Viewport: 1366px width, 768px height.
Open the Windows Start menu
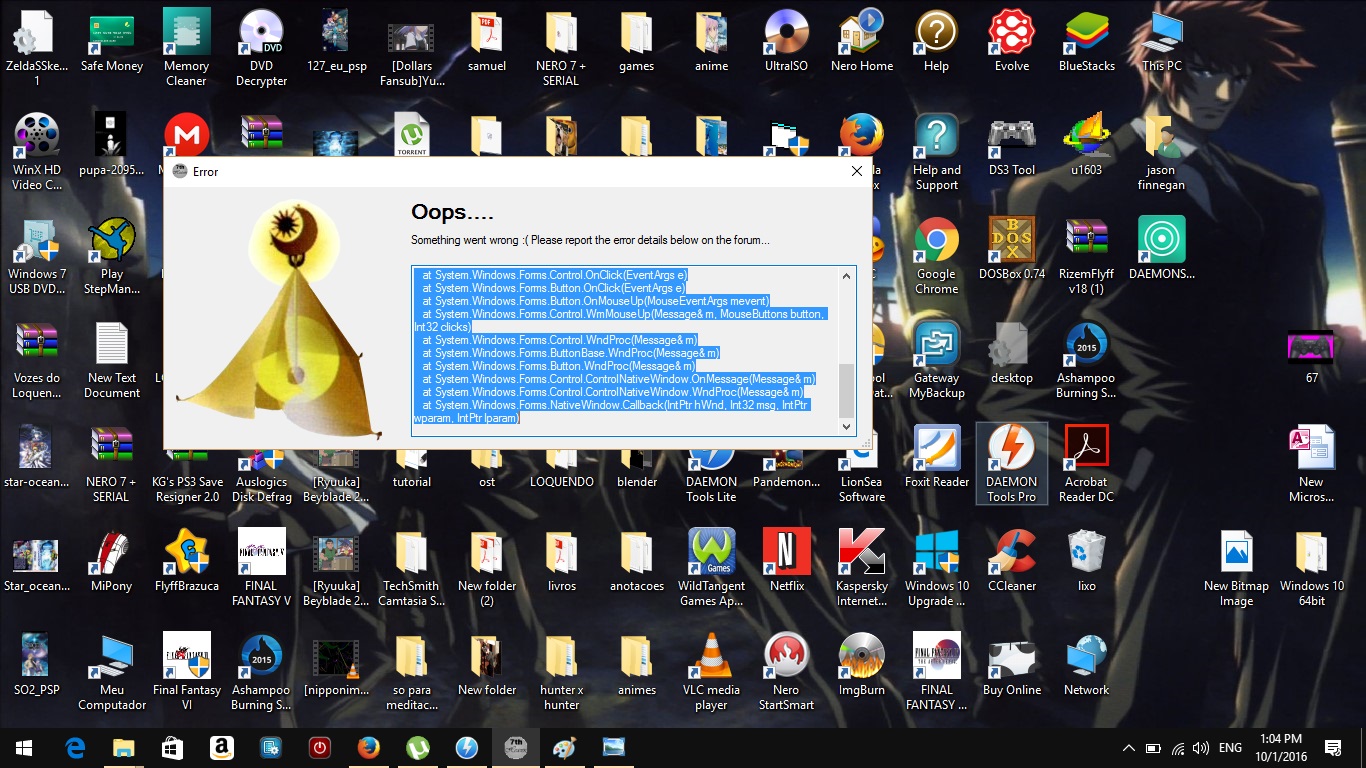(x=24, y=747)
